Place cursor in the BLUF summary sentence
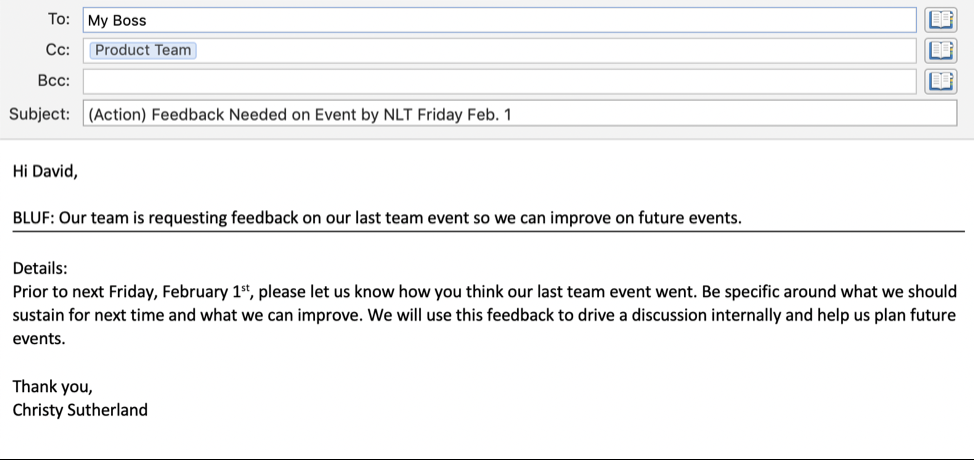 point(377,218)
